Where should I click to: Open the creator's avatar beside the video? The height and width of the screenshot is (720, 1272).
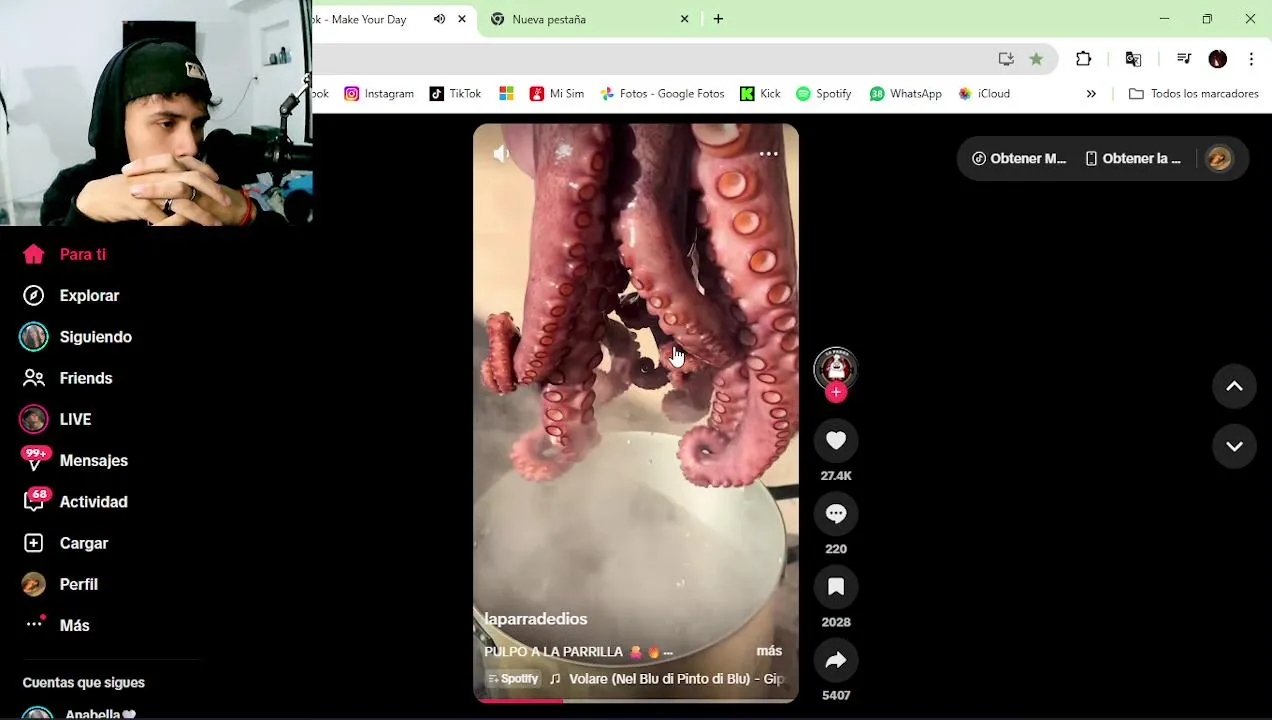click(835, 368)
